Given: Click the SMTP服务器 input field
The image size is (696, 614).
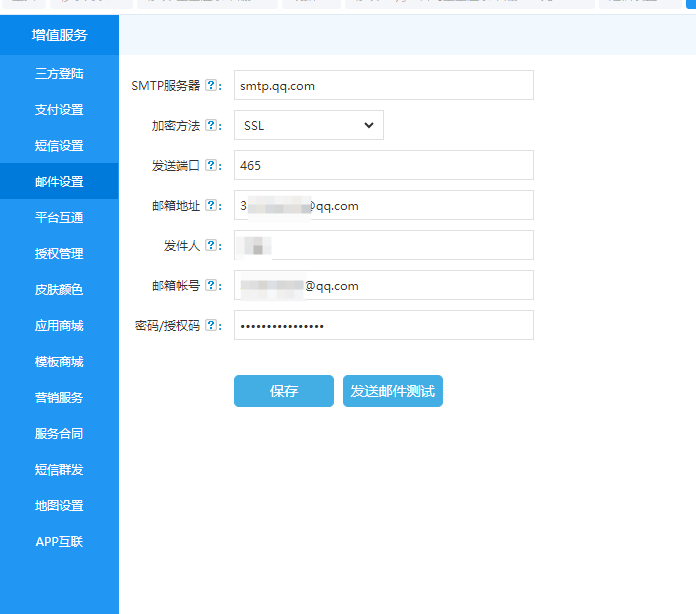Looking at the screenshot, I should [x=383, y=85].
